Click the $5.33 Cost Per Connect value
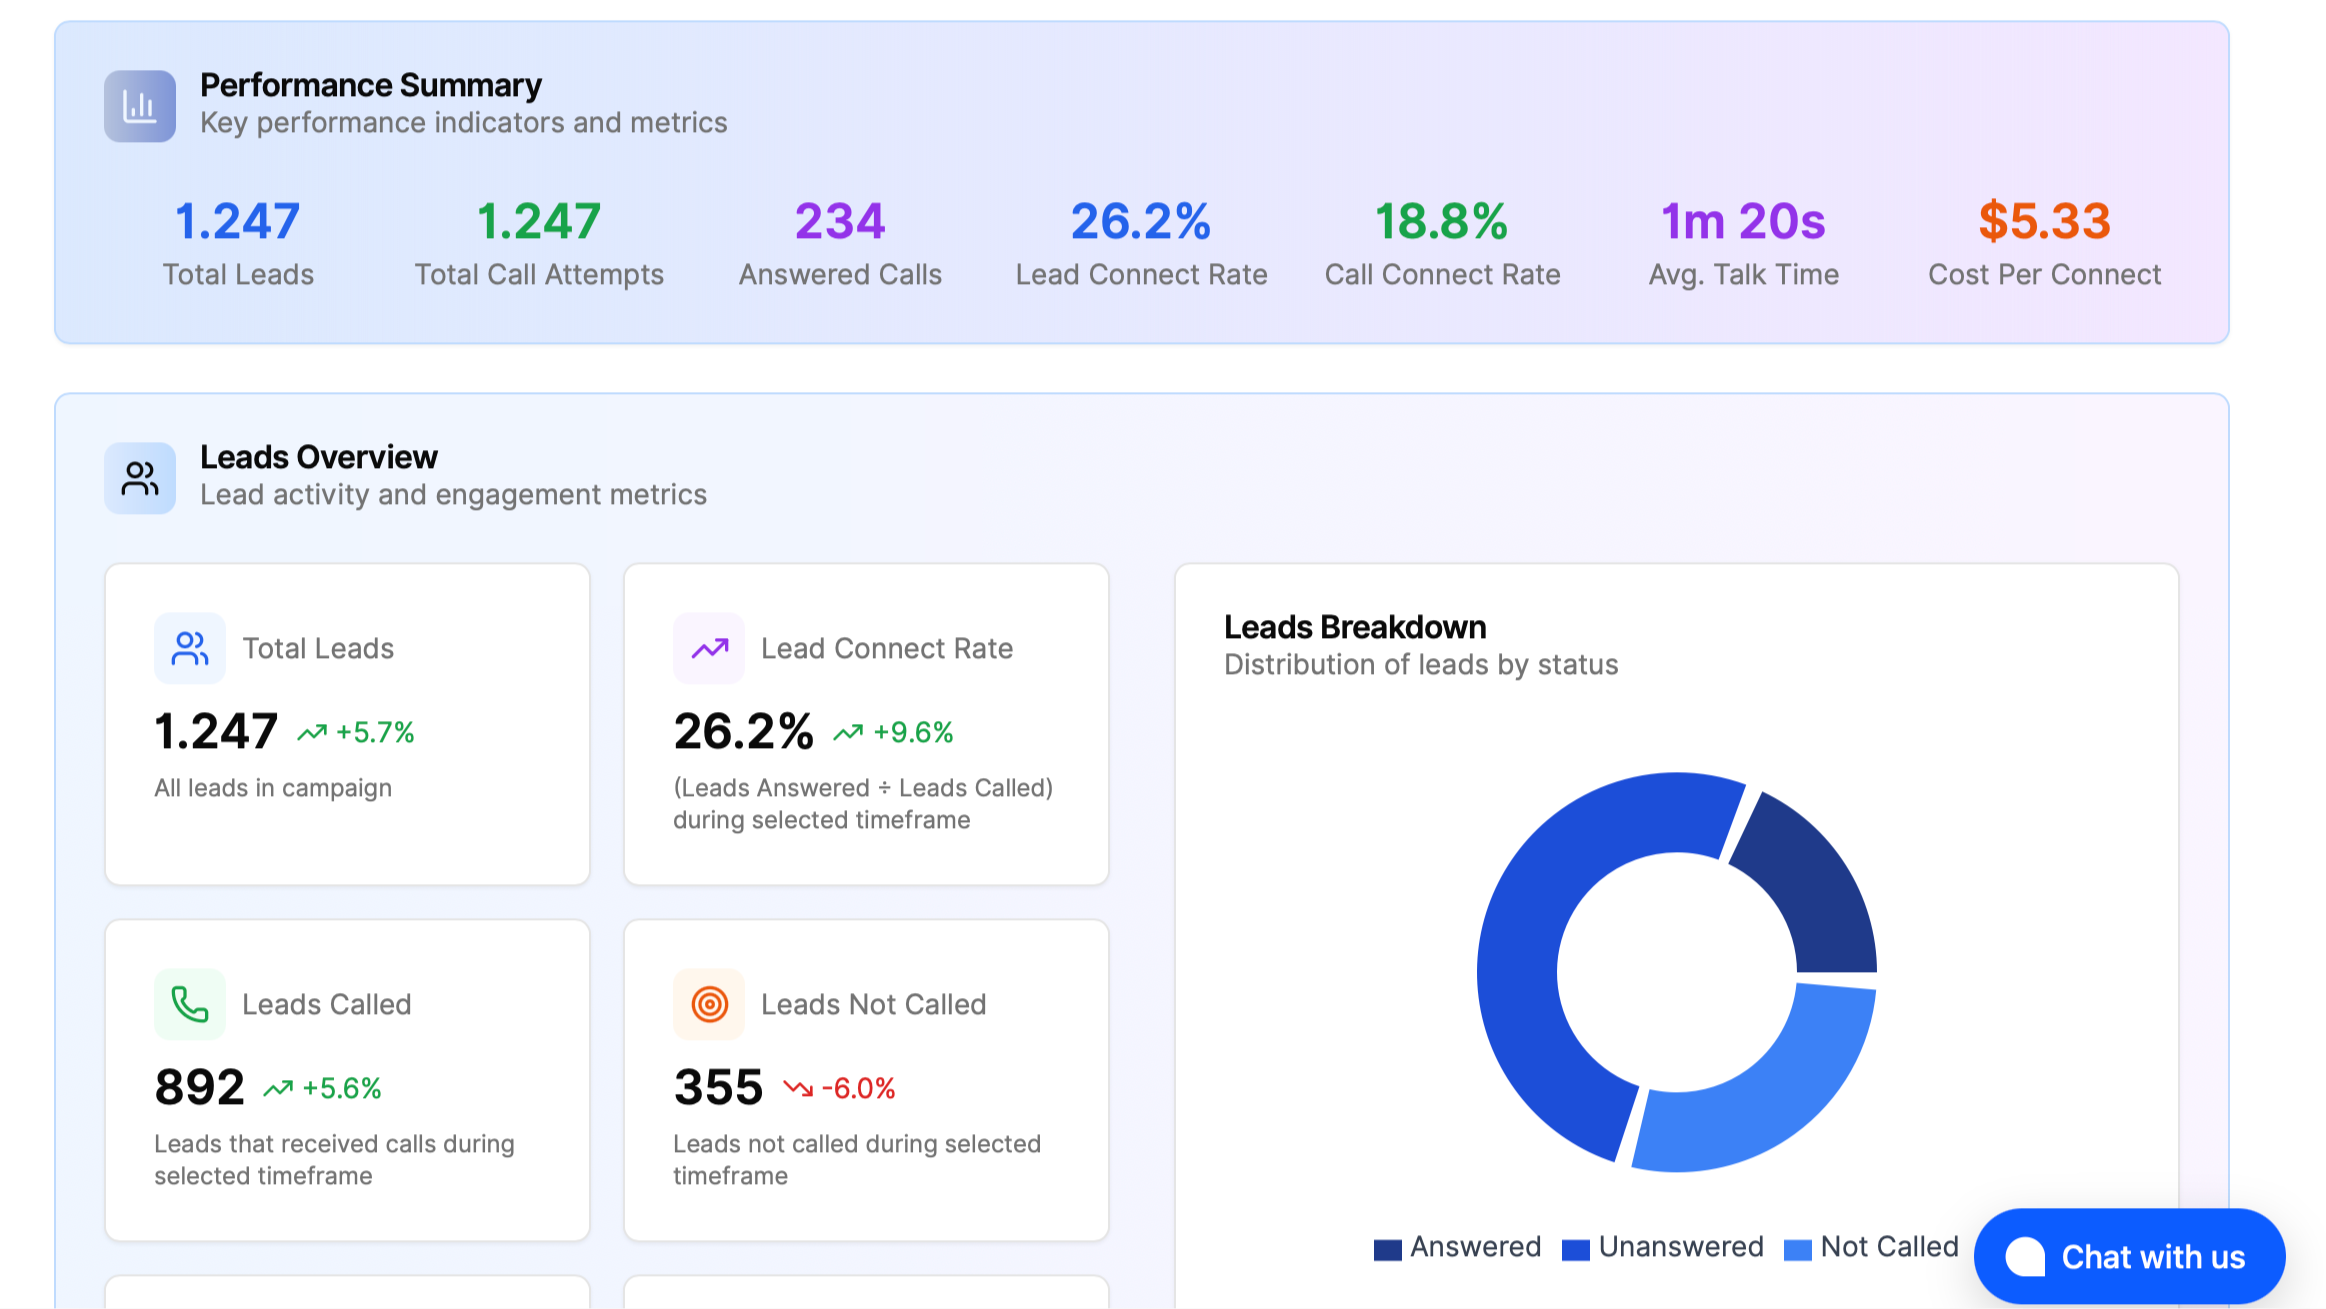The height and width of the screenshot is (1309, 2326). pyautogui.click(x=2044, y=221)
